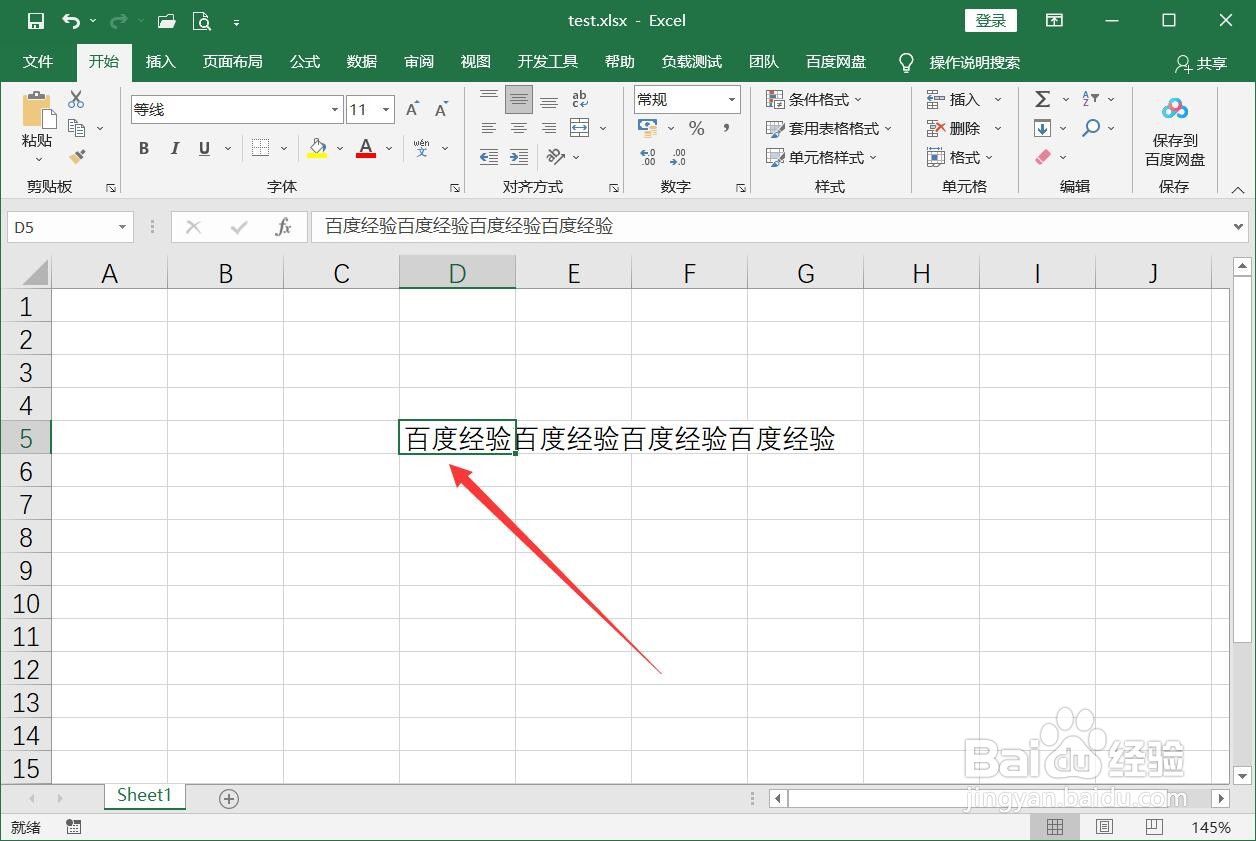Open the 文件 File menu
This screenshot has height=841, width=1256.
[38, 62]
